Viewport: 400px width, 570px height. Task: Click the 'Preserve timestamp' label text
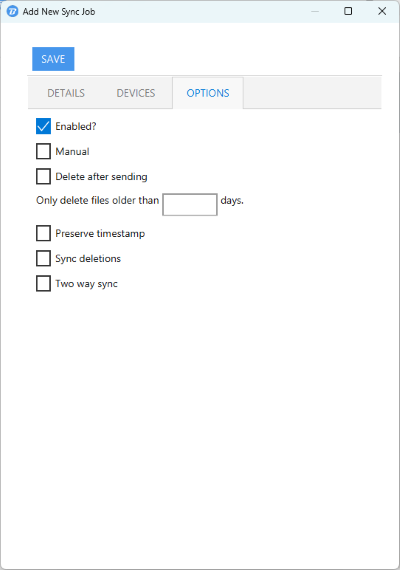pyautogui.click(x=100, y=233)
